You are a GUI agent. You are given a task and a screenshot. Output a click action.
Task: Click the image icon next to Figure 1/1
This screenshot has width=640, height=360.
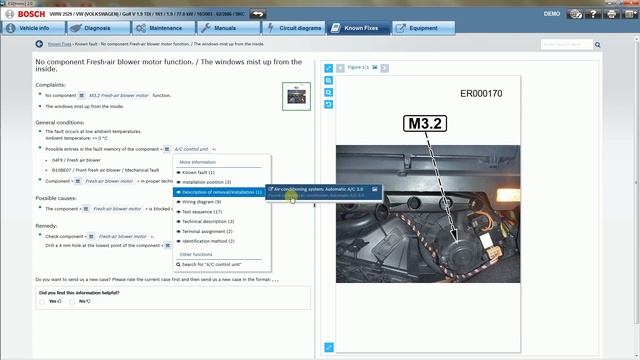[x=375, y=67]
